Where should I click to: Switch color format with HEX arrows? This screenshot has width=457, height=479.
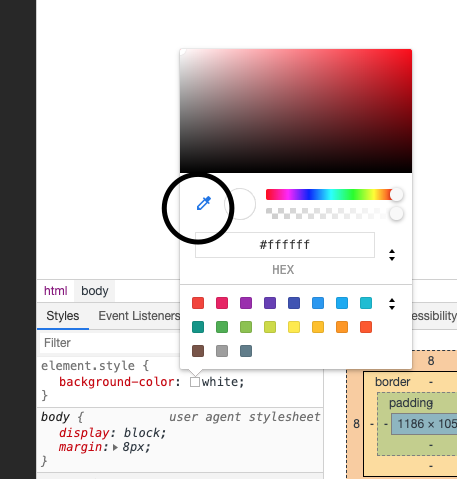[x=392, y=255]
